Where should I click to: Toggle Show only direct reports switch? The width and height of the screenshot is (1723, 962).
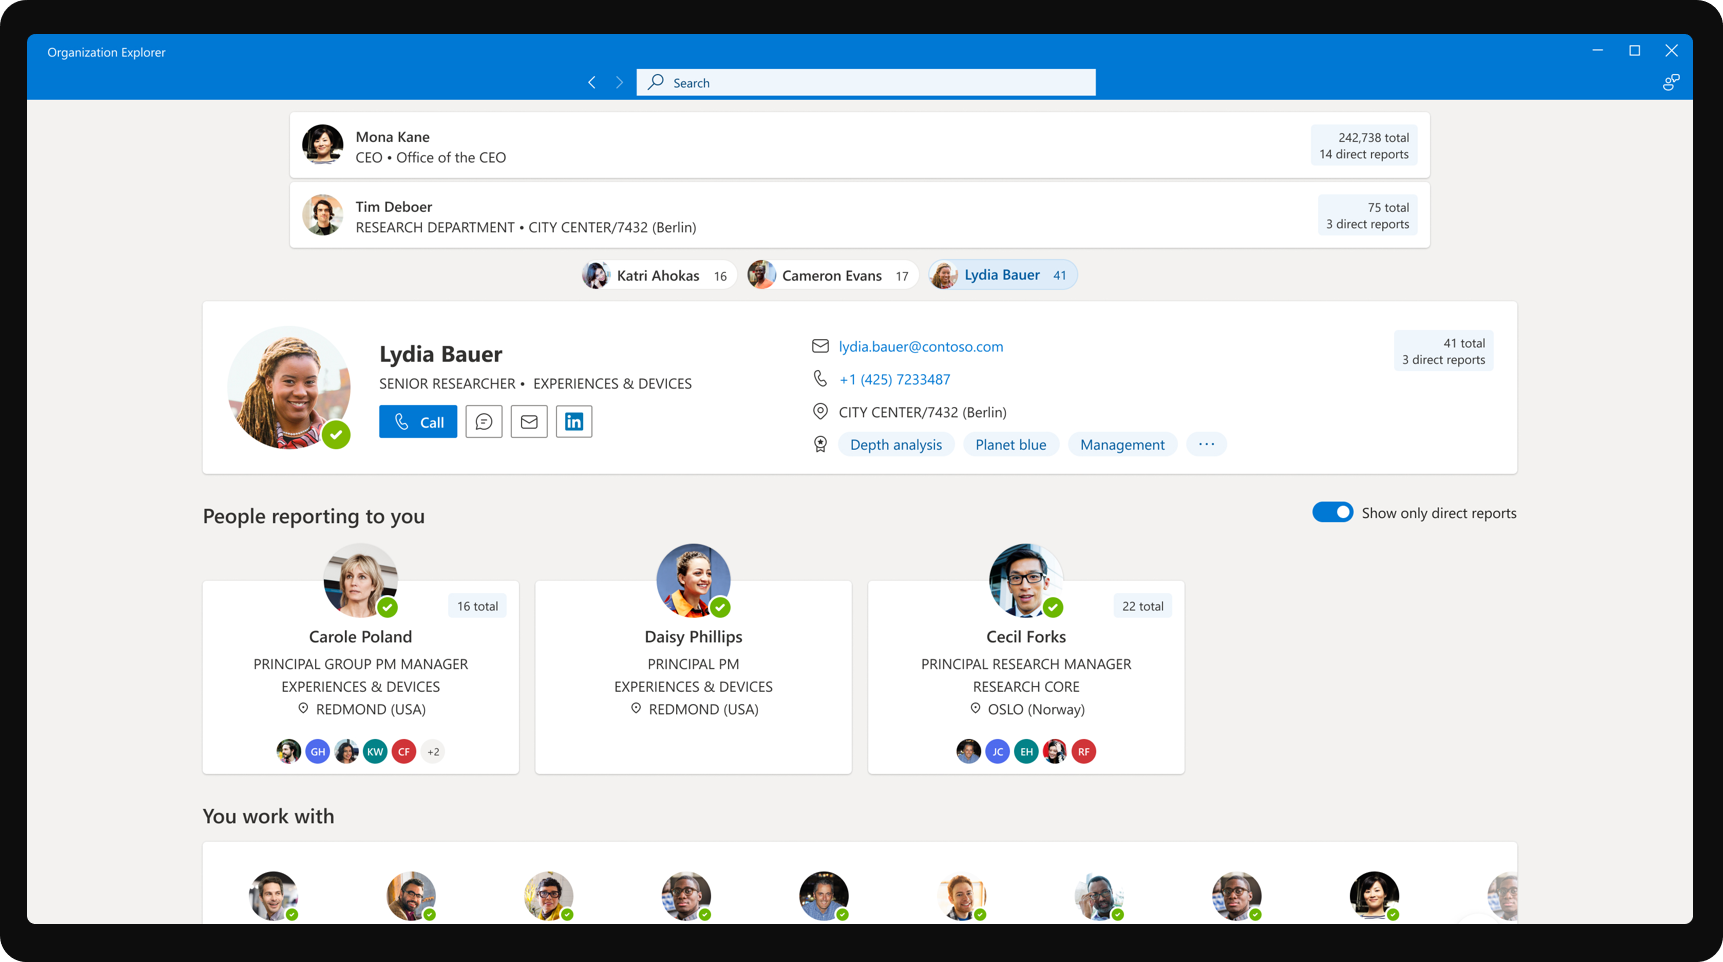coord(1332,513)
